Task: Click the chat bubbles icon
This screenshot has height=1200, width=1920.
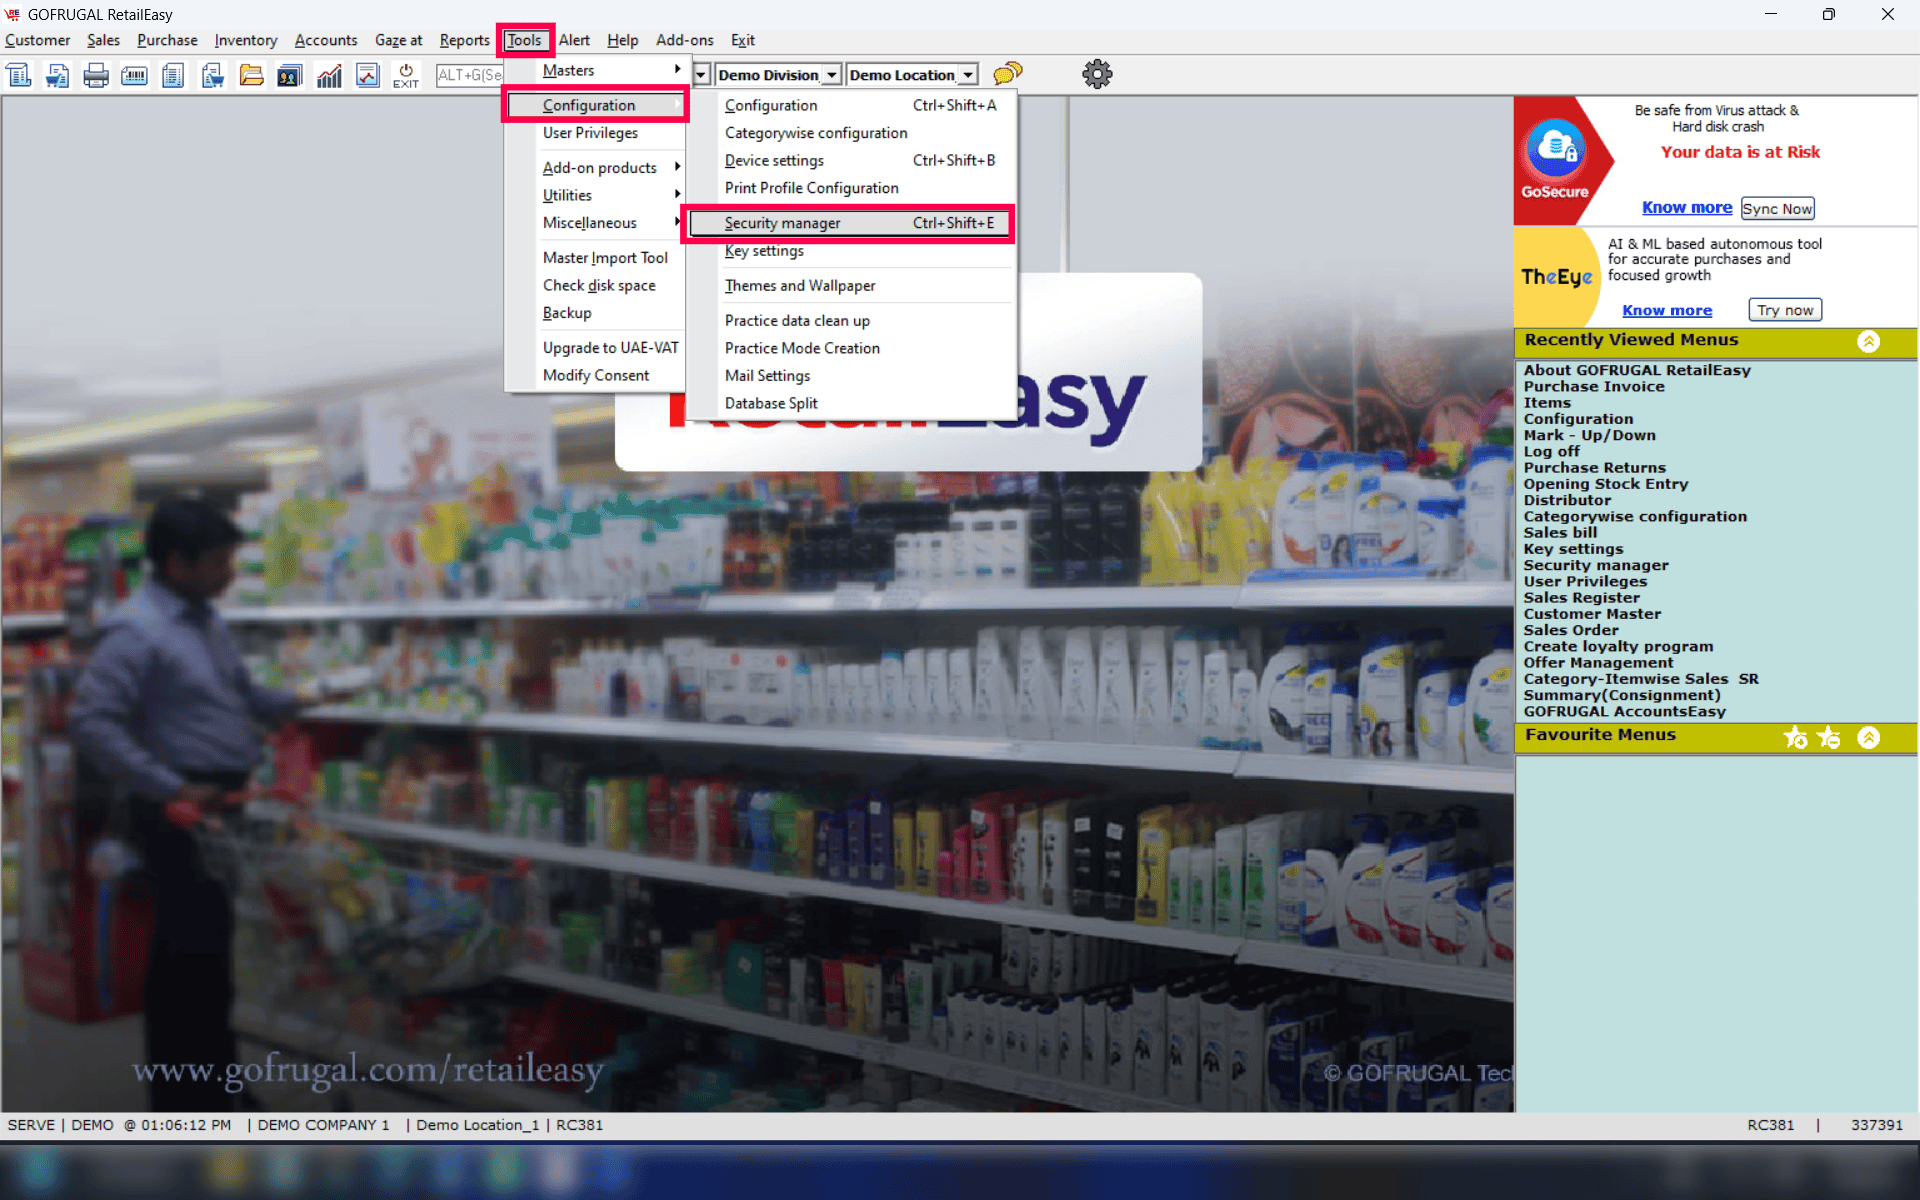Action: (x=1007, y=74)
